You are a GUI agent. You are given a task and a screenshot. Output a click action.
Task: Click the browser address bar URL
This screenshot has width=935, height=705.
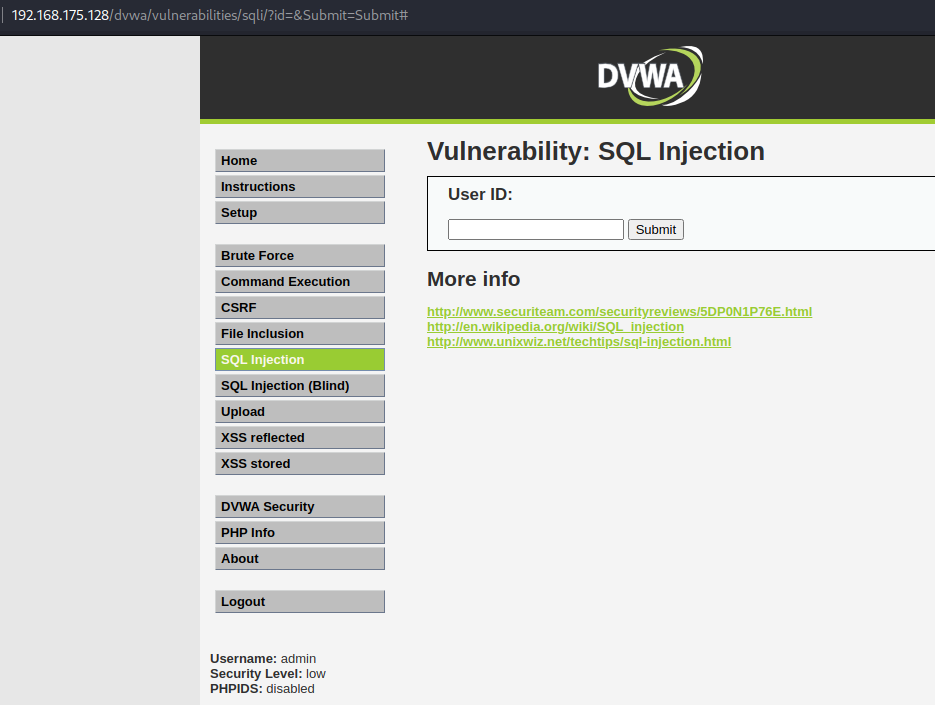point(210,15)
